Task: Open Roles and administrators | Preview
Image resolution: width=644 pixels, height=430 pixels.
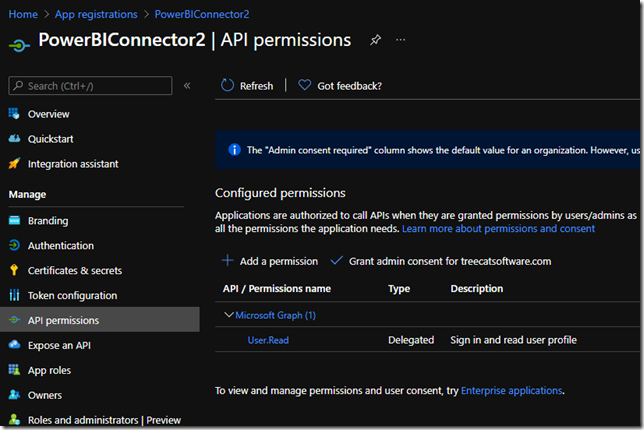Action: pos(104,420)
